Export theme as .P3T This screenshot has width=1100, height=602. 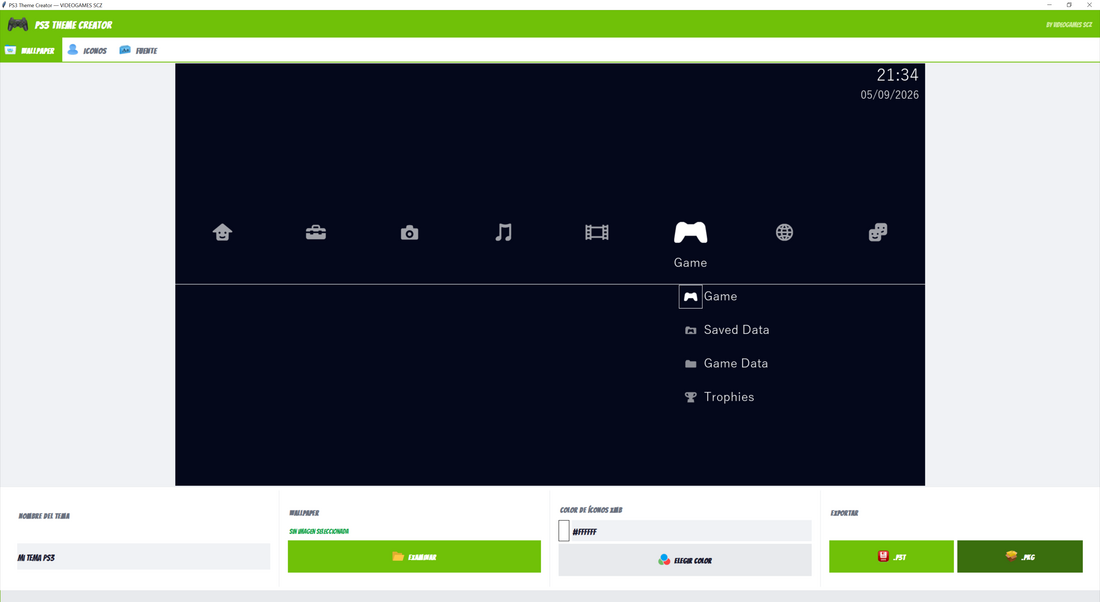point(891,556)
